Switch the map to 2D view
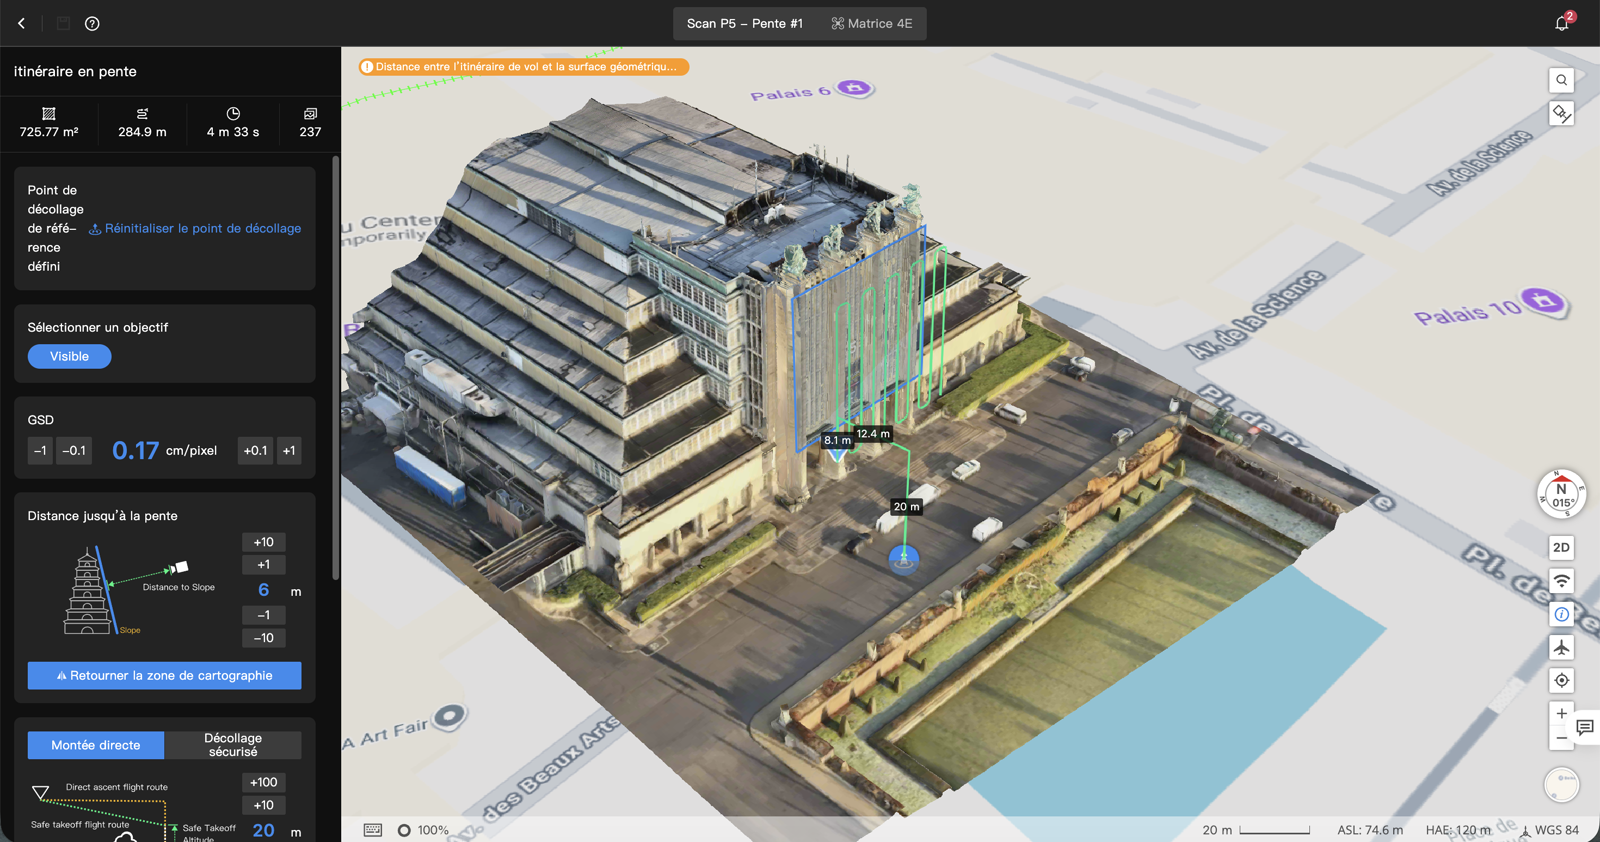 coord(1561,548)
